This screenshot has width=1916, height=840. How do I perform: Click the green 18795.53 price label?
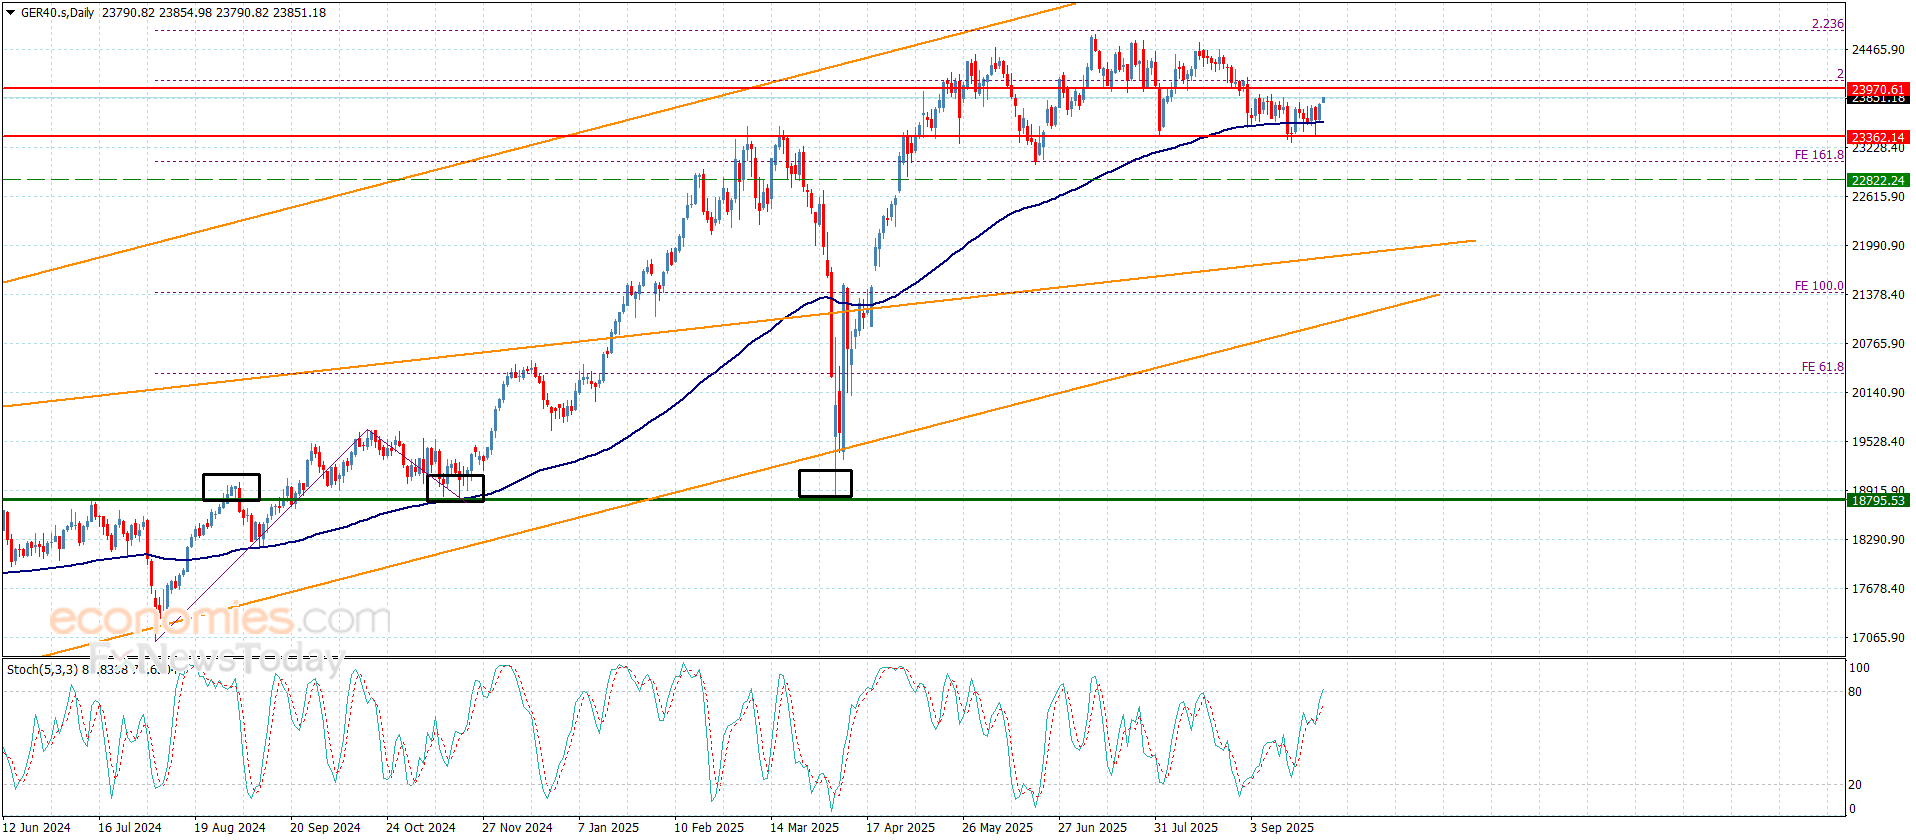pos(1878,500)
